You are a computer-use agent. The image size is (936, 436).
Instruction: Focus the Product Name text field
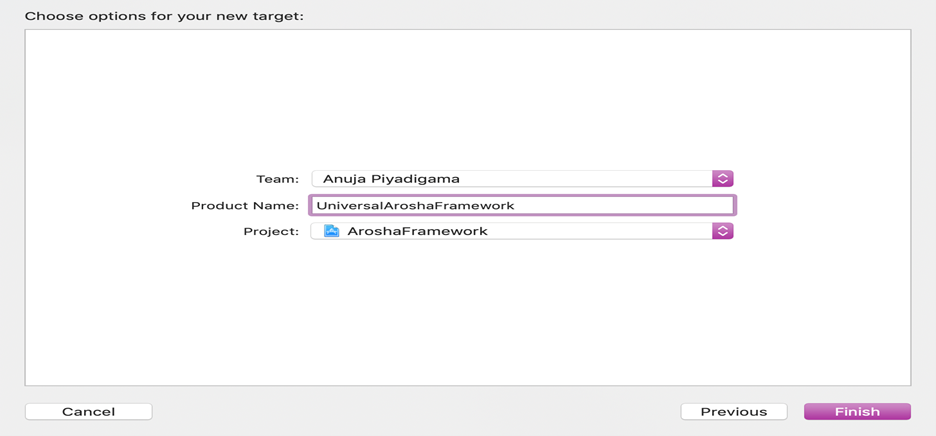(x=522, y=205)
